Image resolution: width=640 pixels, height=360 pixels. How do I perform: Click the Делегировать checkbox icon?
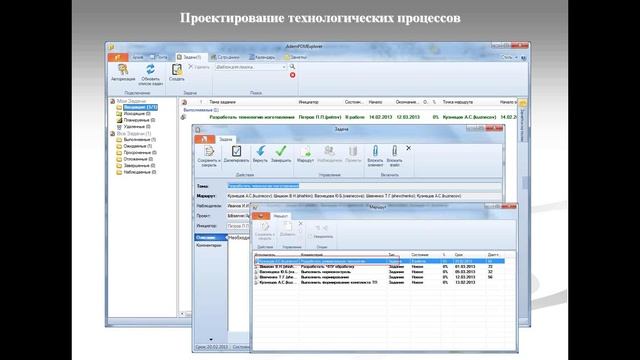(236, 151)
